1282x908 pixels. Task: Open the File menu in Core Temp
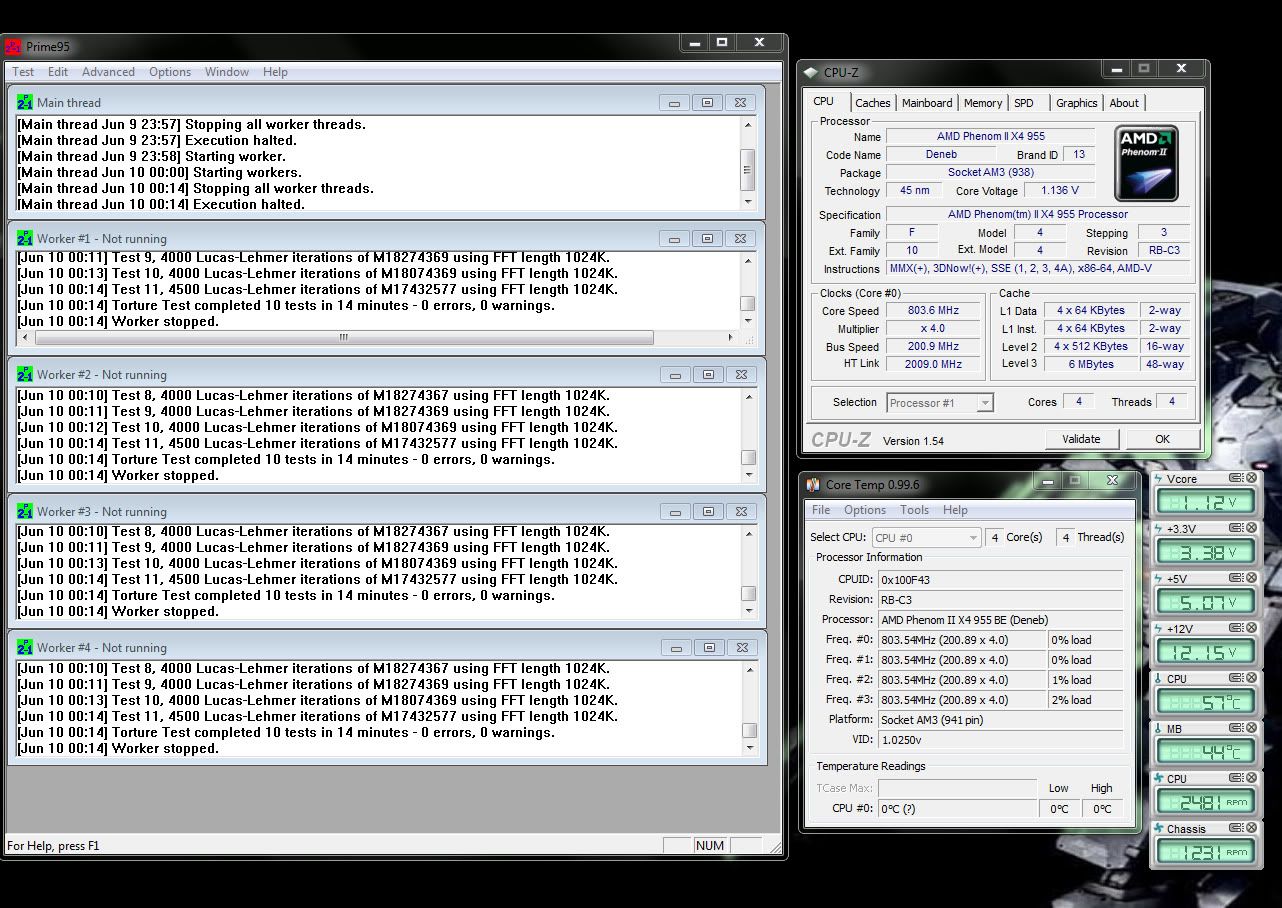point(821,510)
